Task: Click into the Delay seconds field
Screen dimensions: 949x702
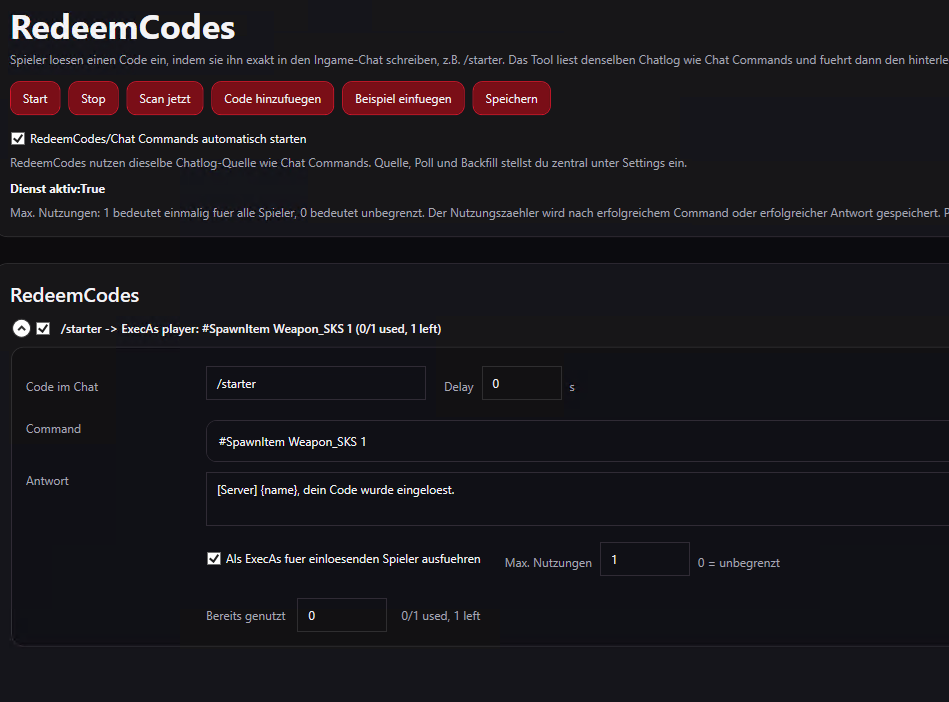Action: click(522, 383)
